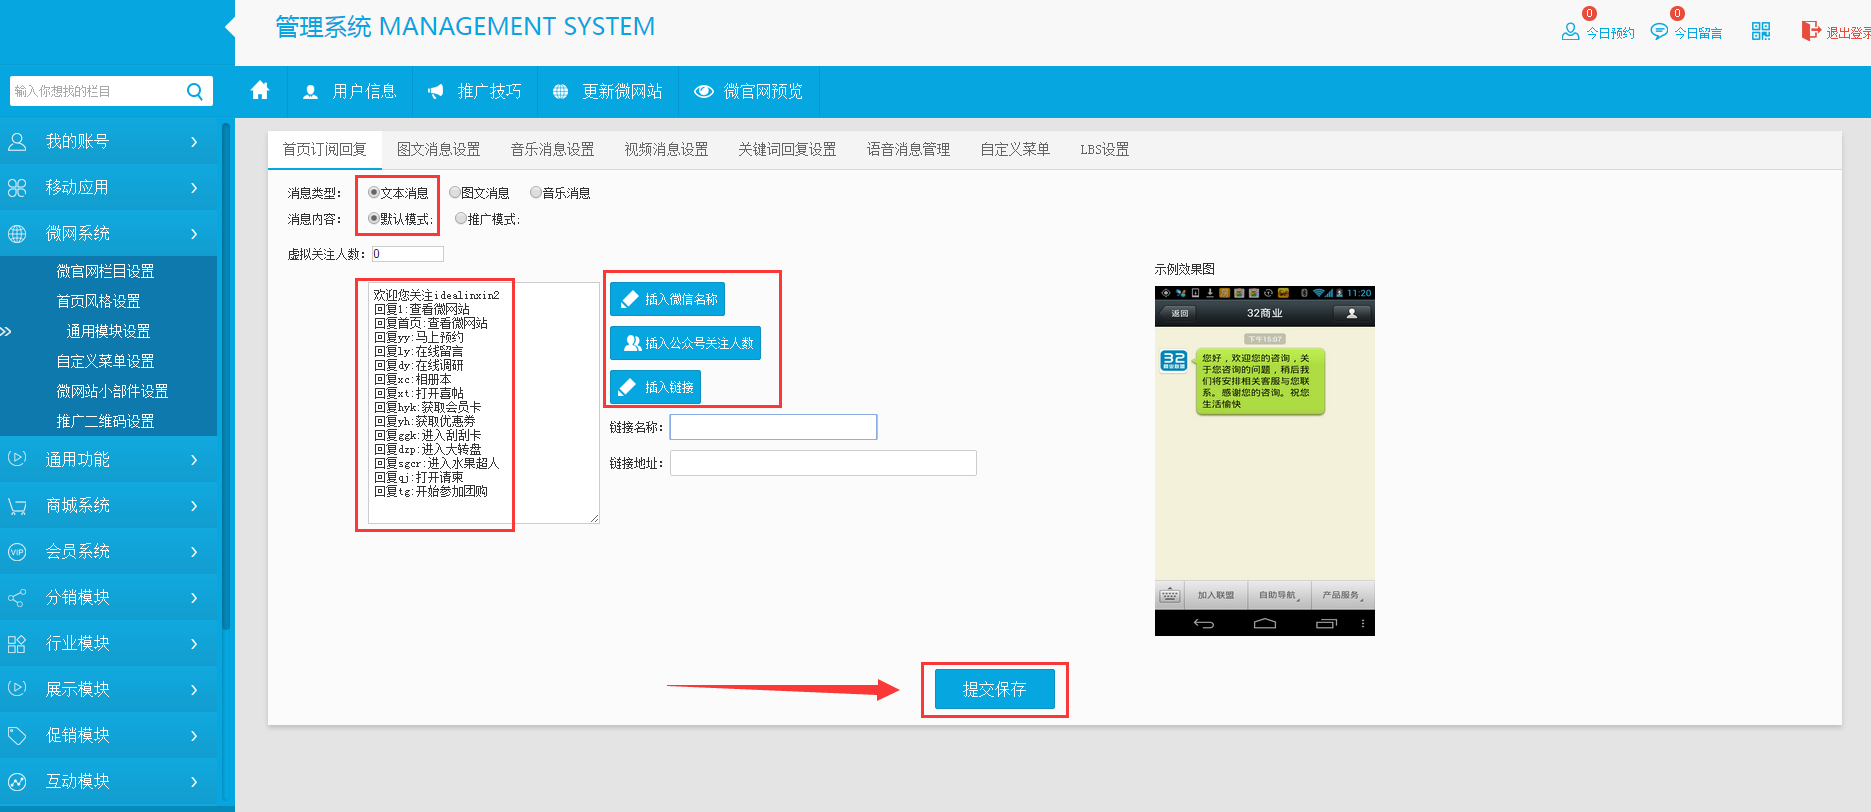The height and width of the screenshot is (812, 1871).
Task: Click the logout (退出登录) icon
Action: point(1811,32)
